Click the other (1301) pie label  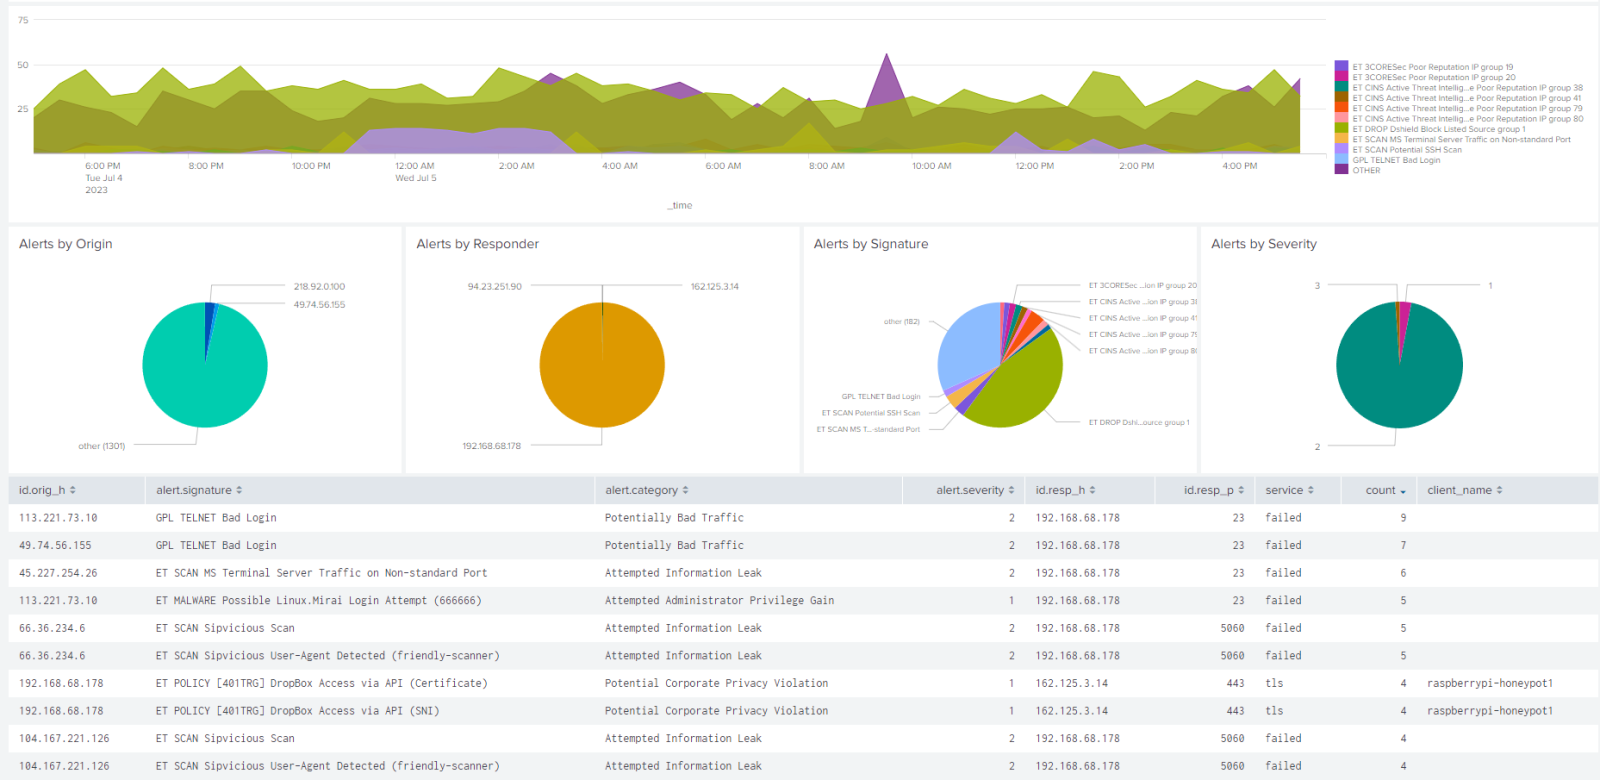pos(102,446)
